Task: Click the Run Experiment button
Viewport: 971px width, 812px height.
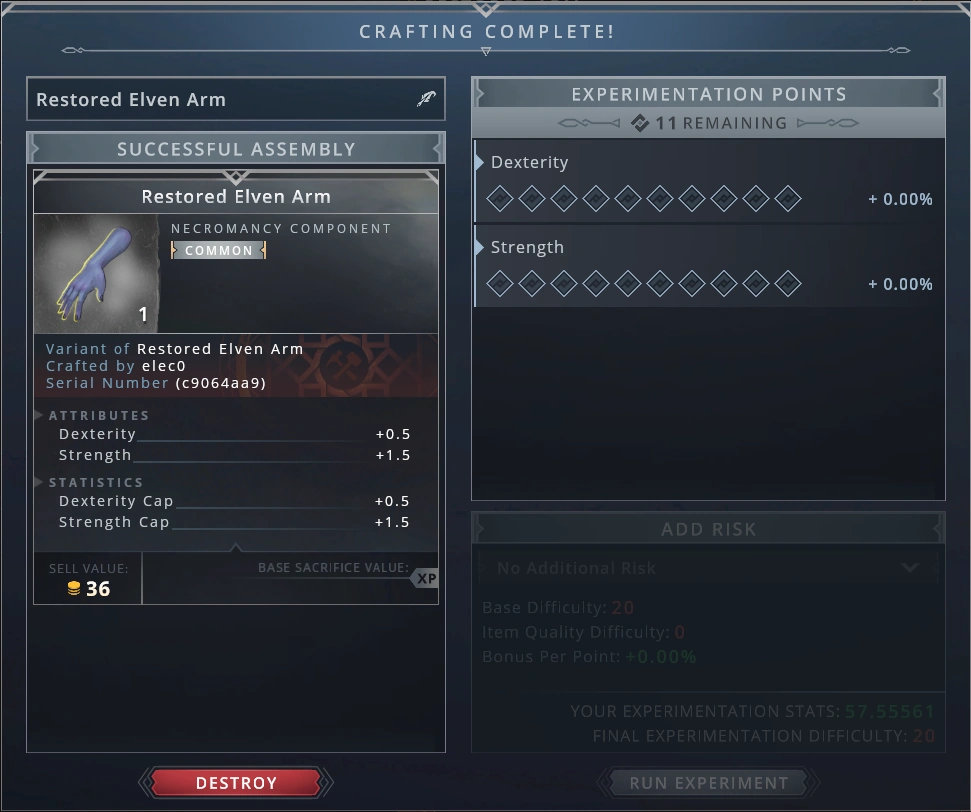Action: (x=708, y=783)
